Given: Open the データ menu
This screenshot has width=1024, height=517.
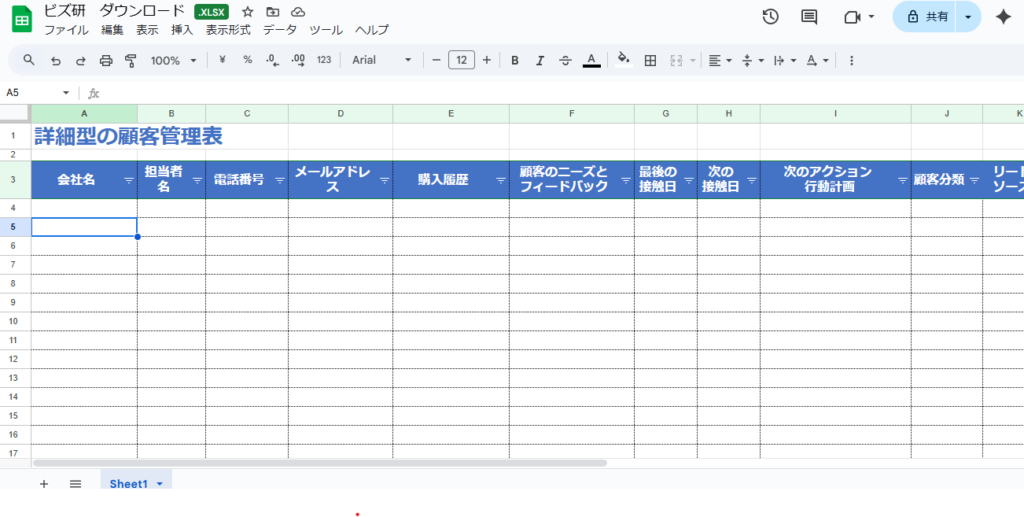Looking at the screenshot, I should point(280,30).
